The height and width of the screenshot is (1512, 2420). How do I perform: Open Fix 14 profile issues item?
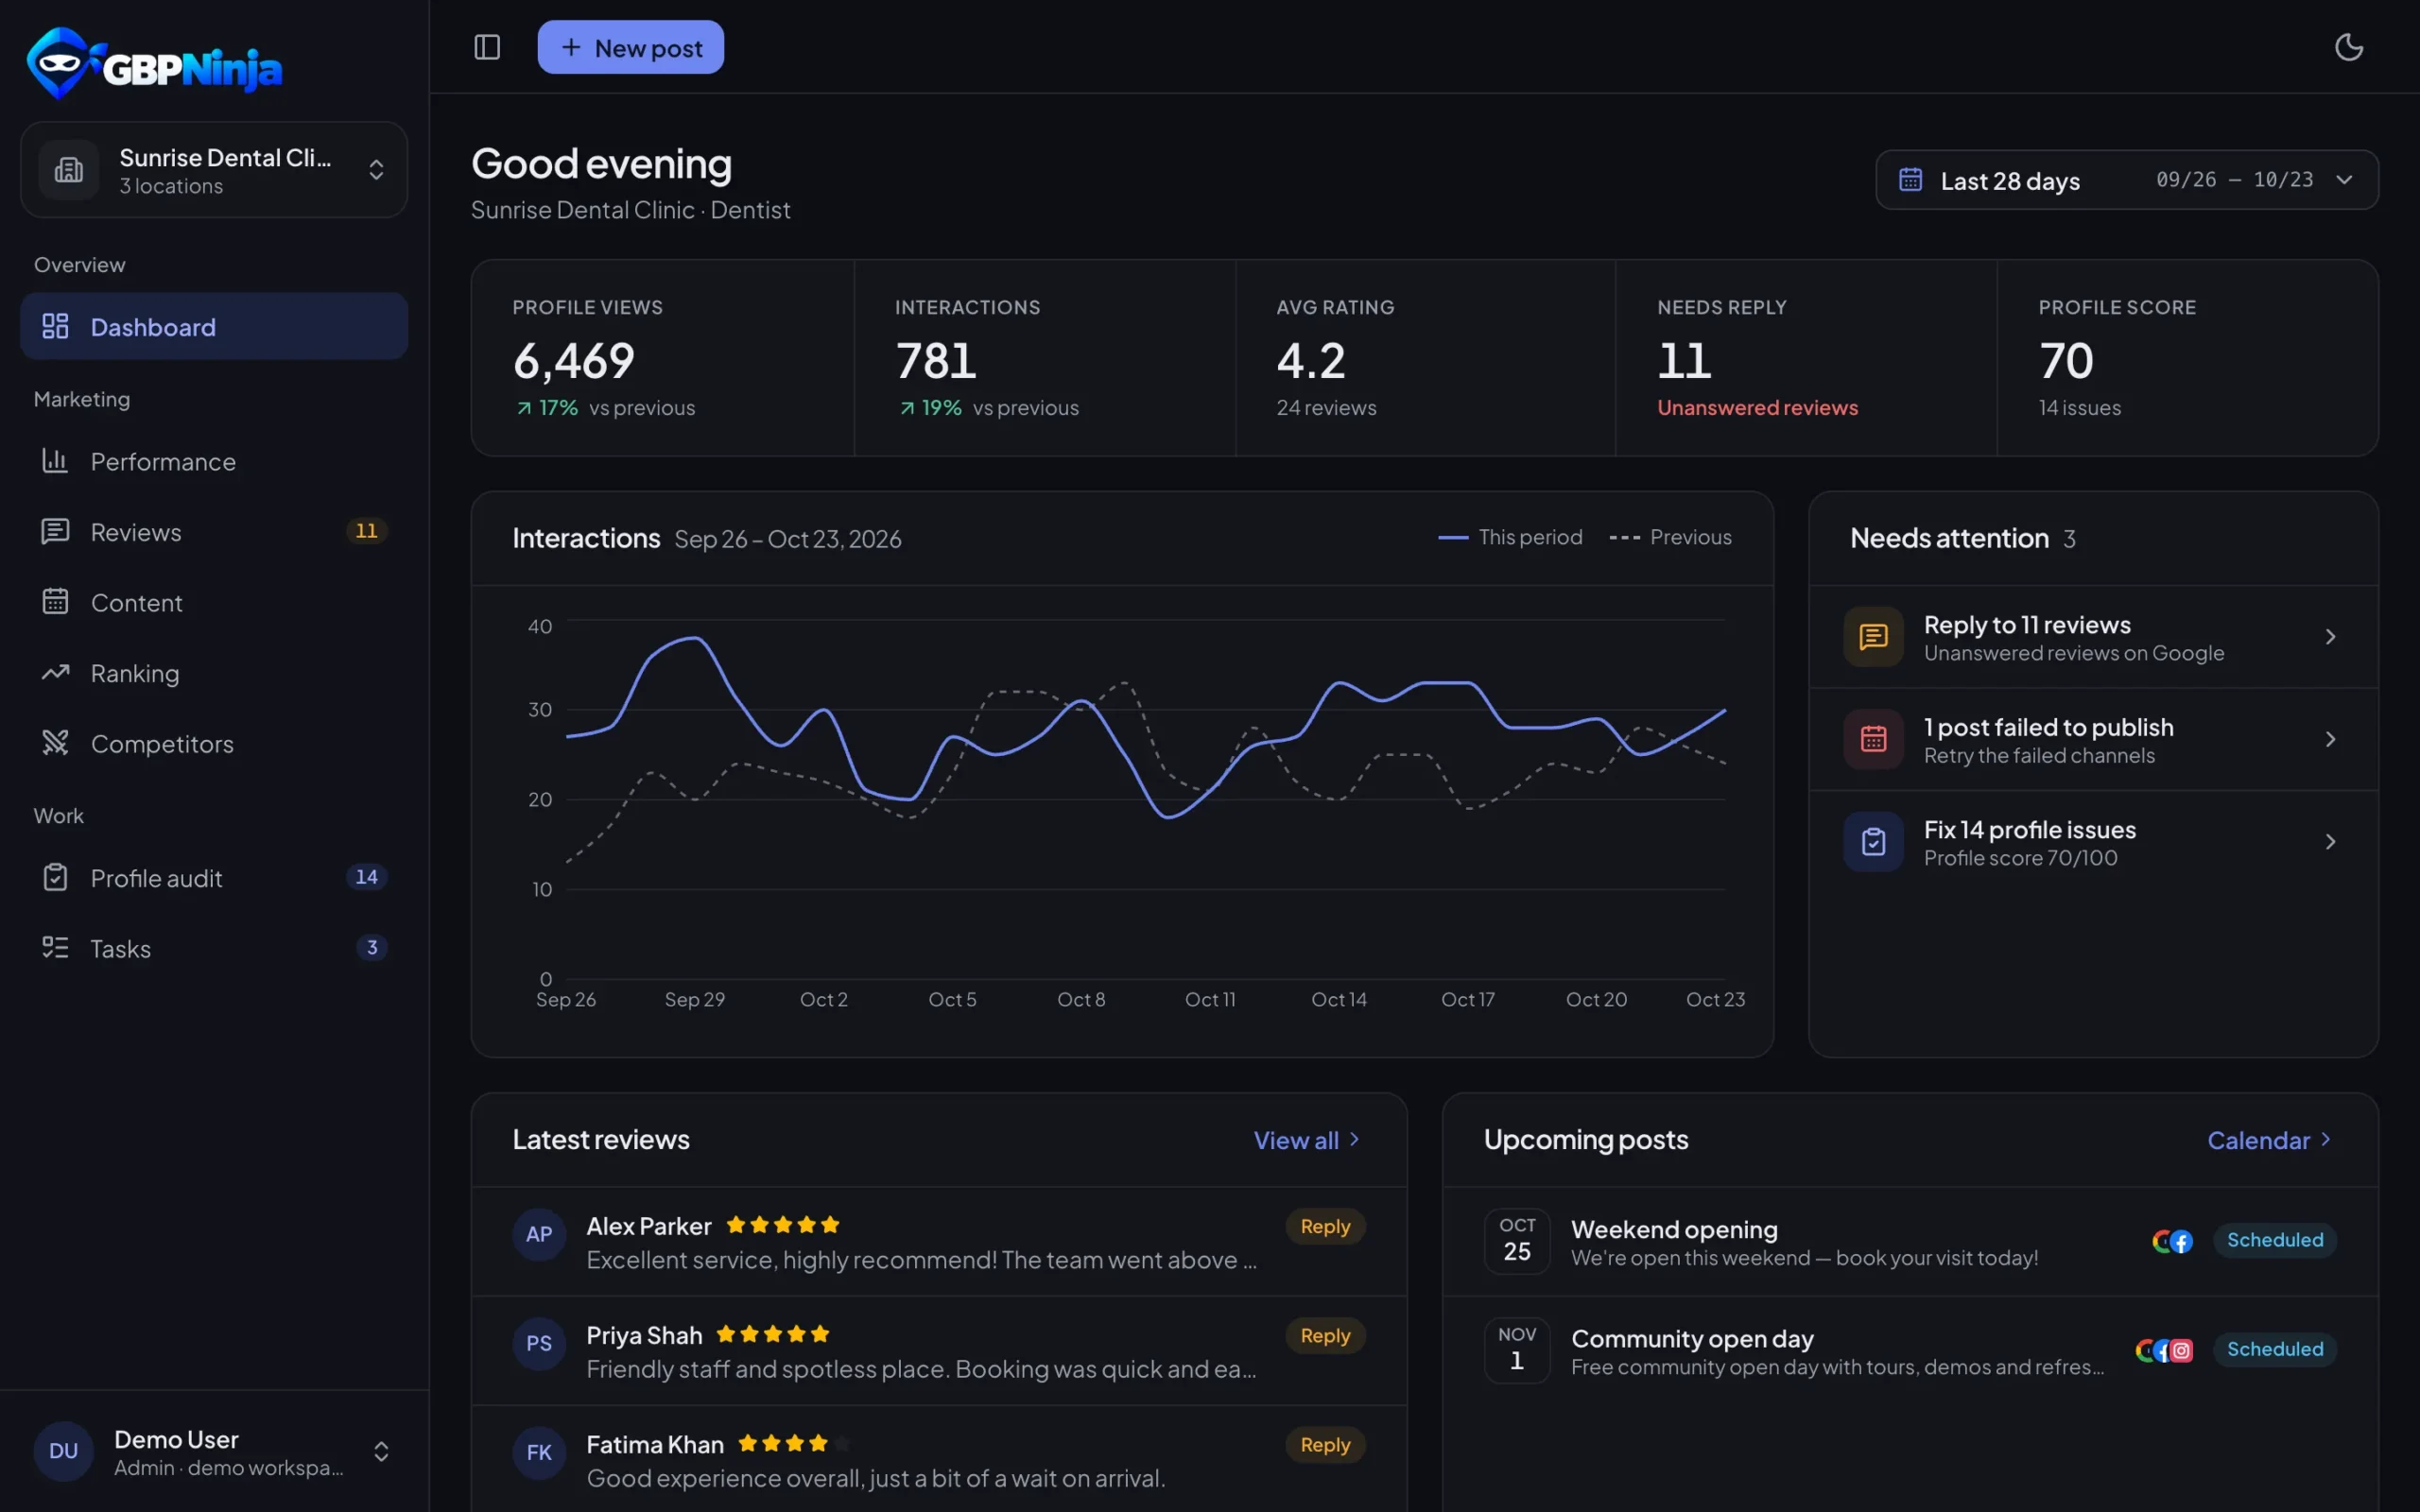click(2093, 842)
